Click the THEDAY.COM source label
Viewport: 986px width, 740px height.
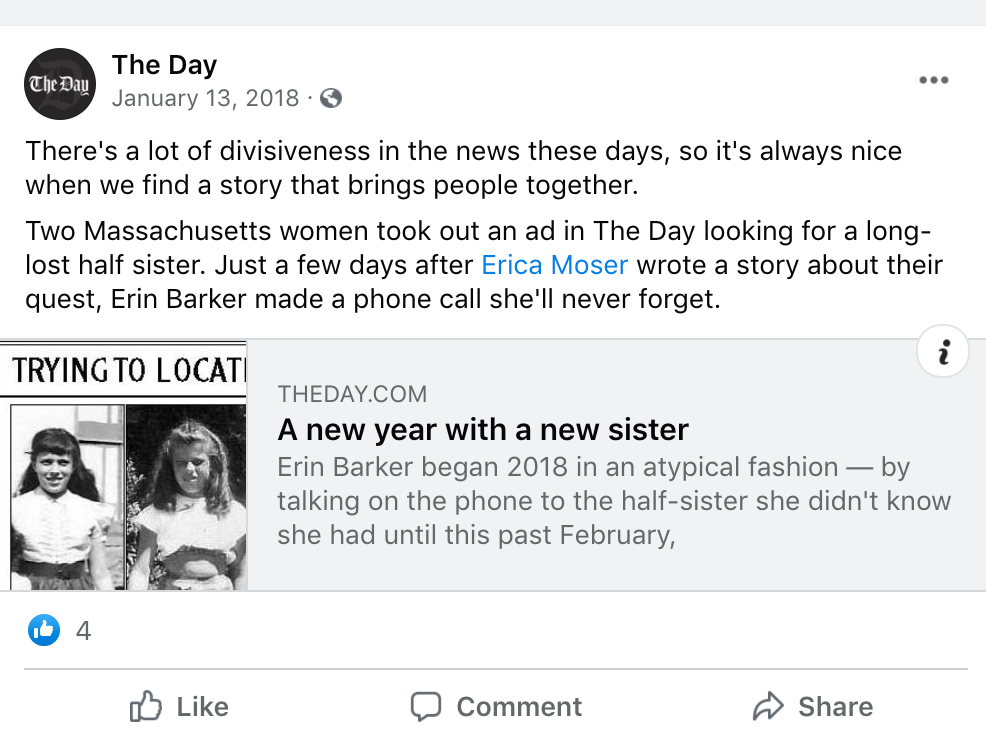(x=352, y=394)
